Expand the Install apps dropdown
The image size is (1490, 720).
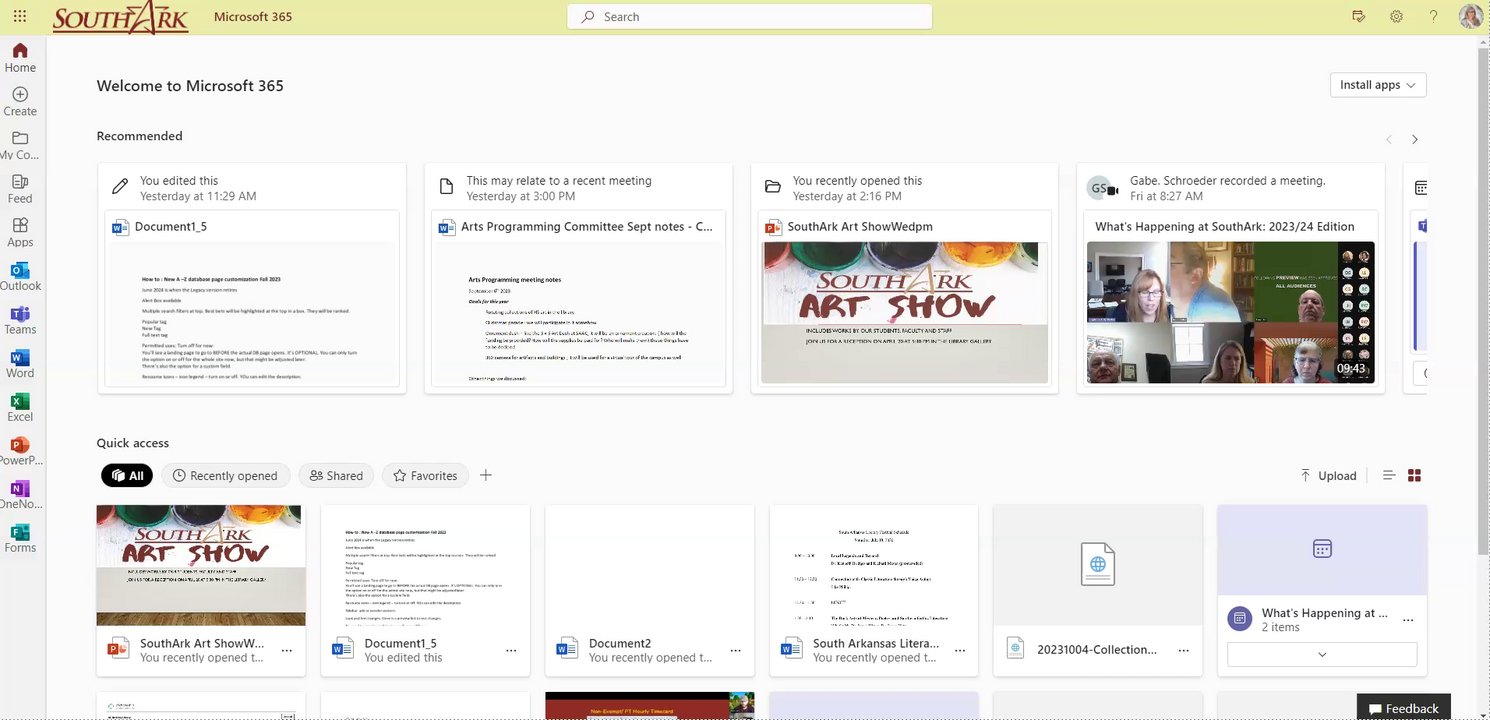(x=1378, y=85)
